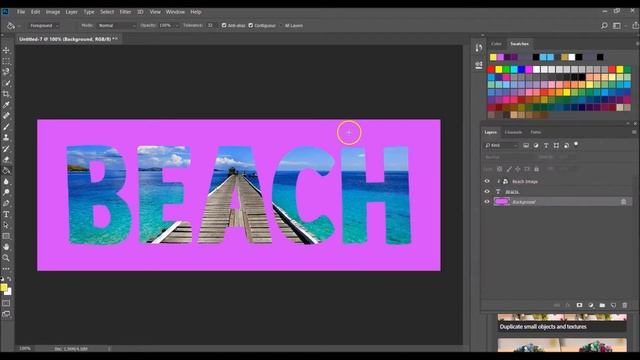640x360 pixels.
Task: Hide the Background layer
Action: click(487, 202)
